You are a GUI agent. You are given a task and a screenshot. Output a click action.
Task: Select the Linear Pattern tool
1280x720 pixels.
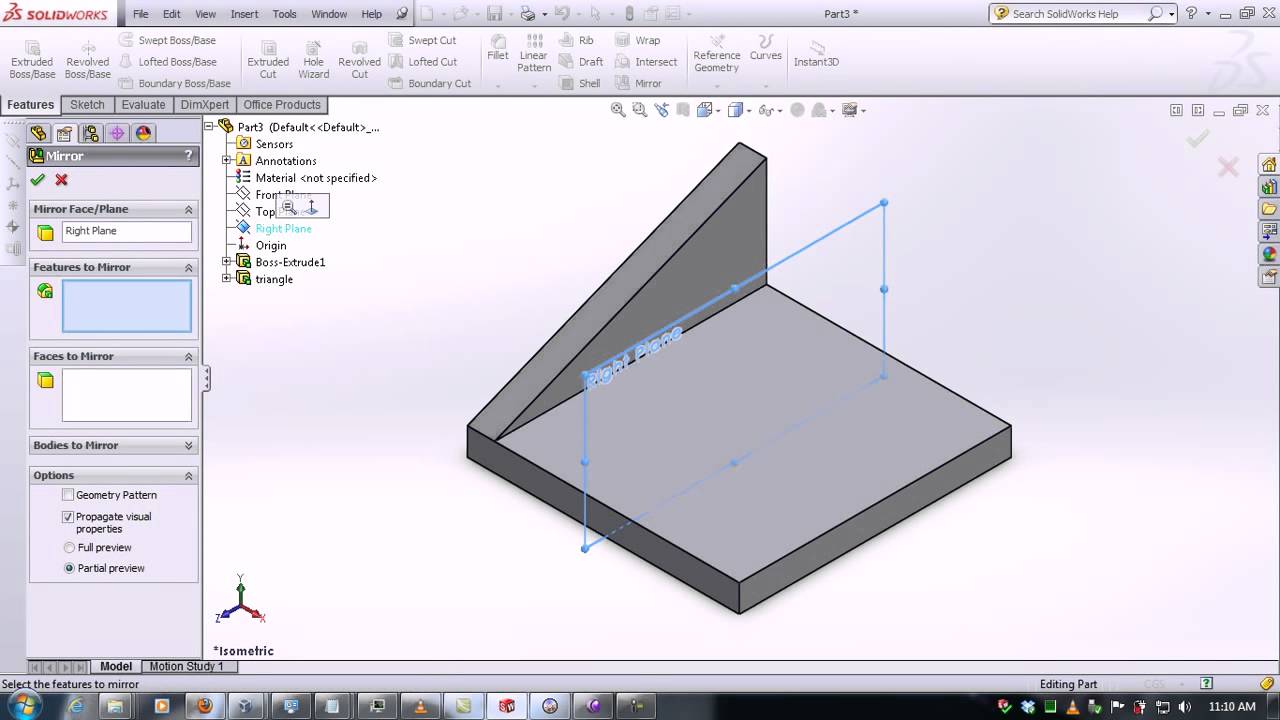point(534,54)
